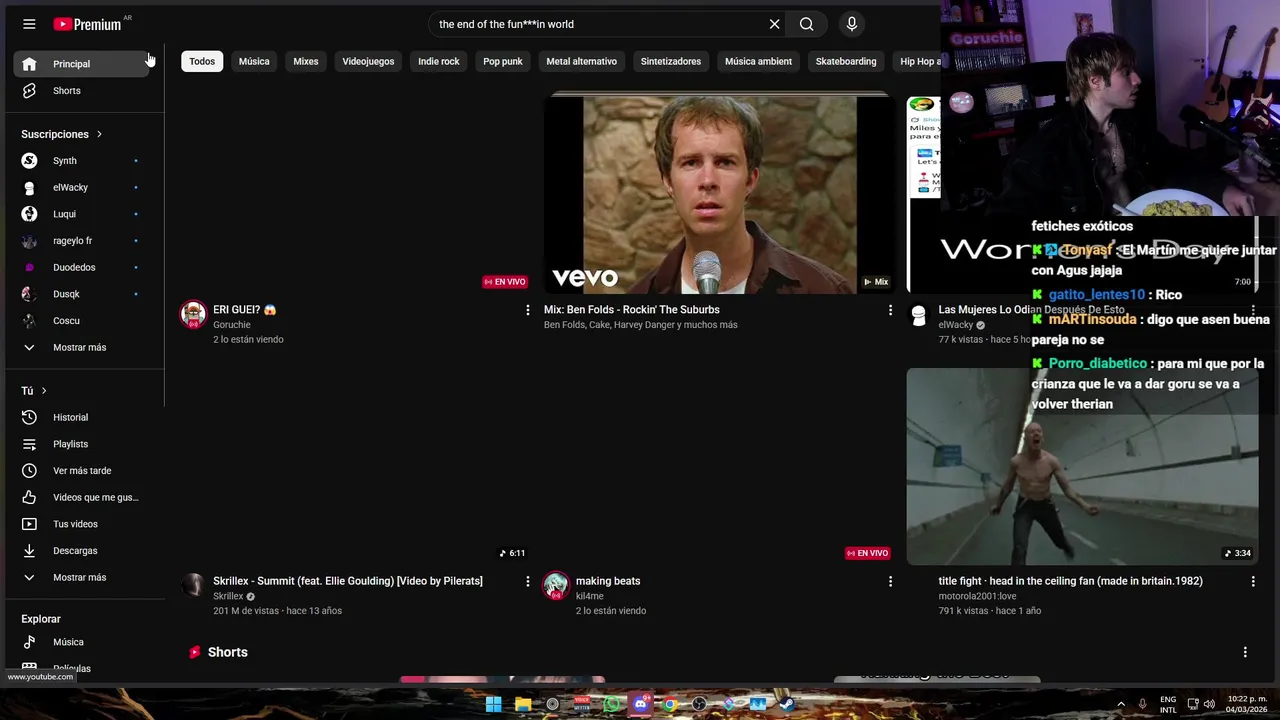Open Playlists in sidebar
The image size is (1280, 720).
tap(82, 444)
